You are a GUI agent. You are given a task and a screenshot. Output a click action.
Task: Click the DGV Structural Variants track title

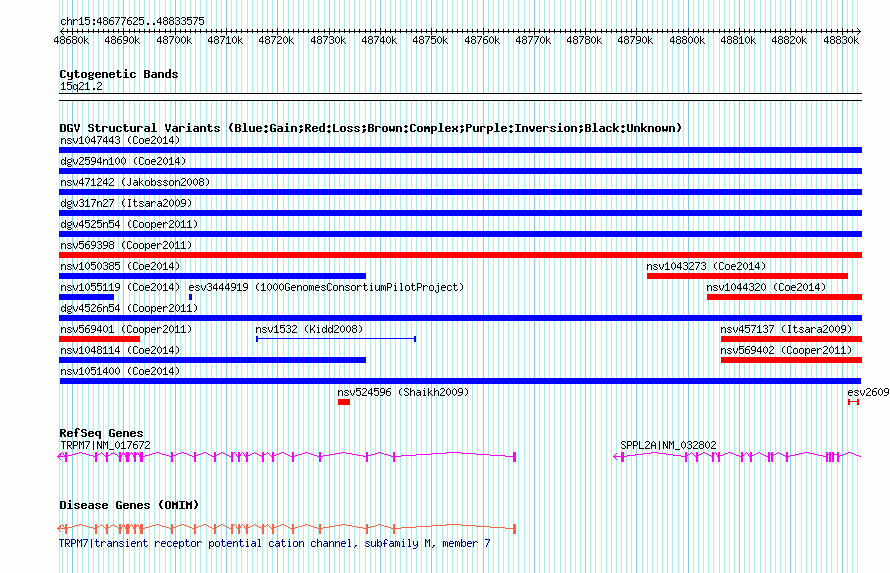(x=371, y=128)
